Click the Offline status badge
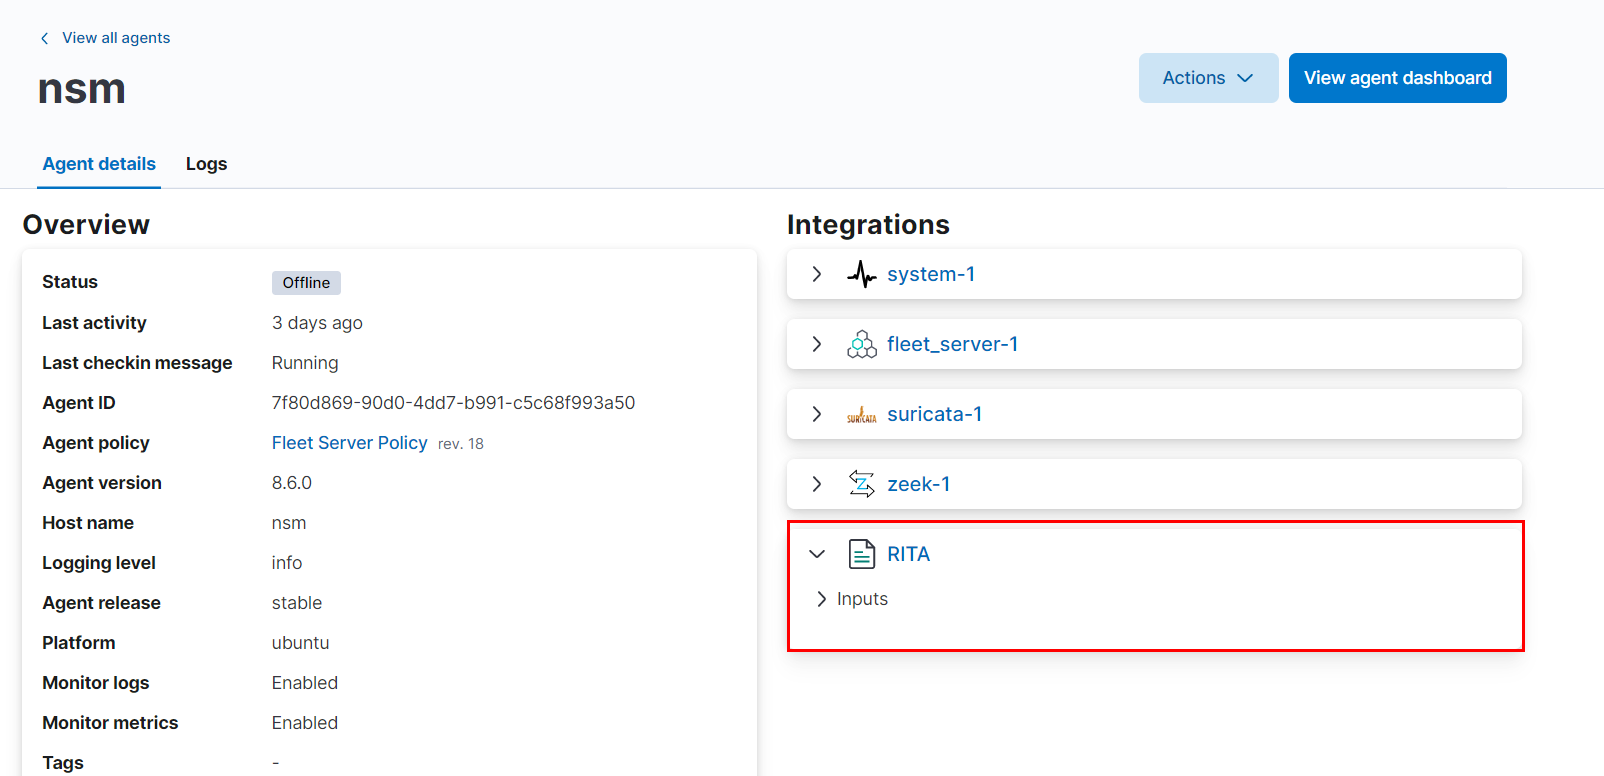 click(x=306, y=283)
